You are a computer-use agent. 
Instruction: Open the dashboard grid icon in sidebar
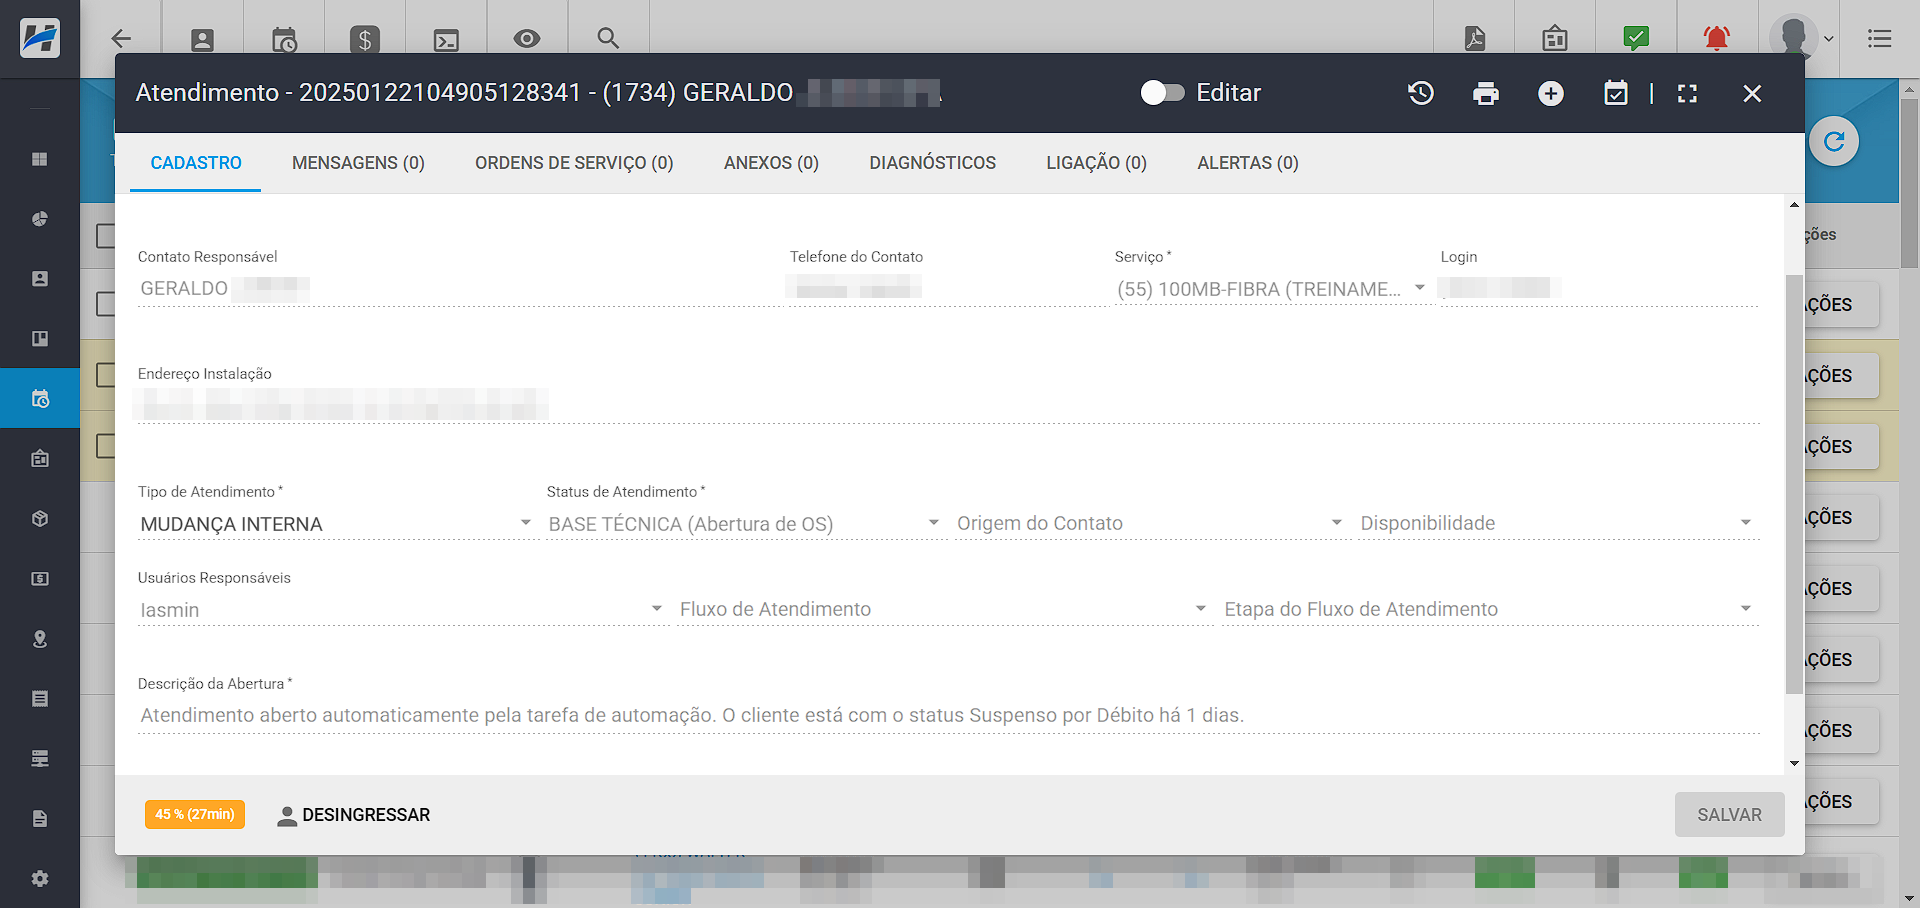(40, 159)
